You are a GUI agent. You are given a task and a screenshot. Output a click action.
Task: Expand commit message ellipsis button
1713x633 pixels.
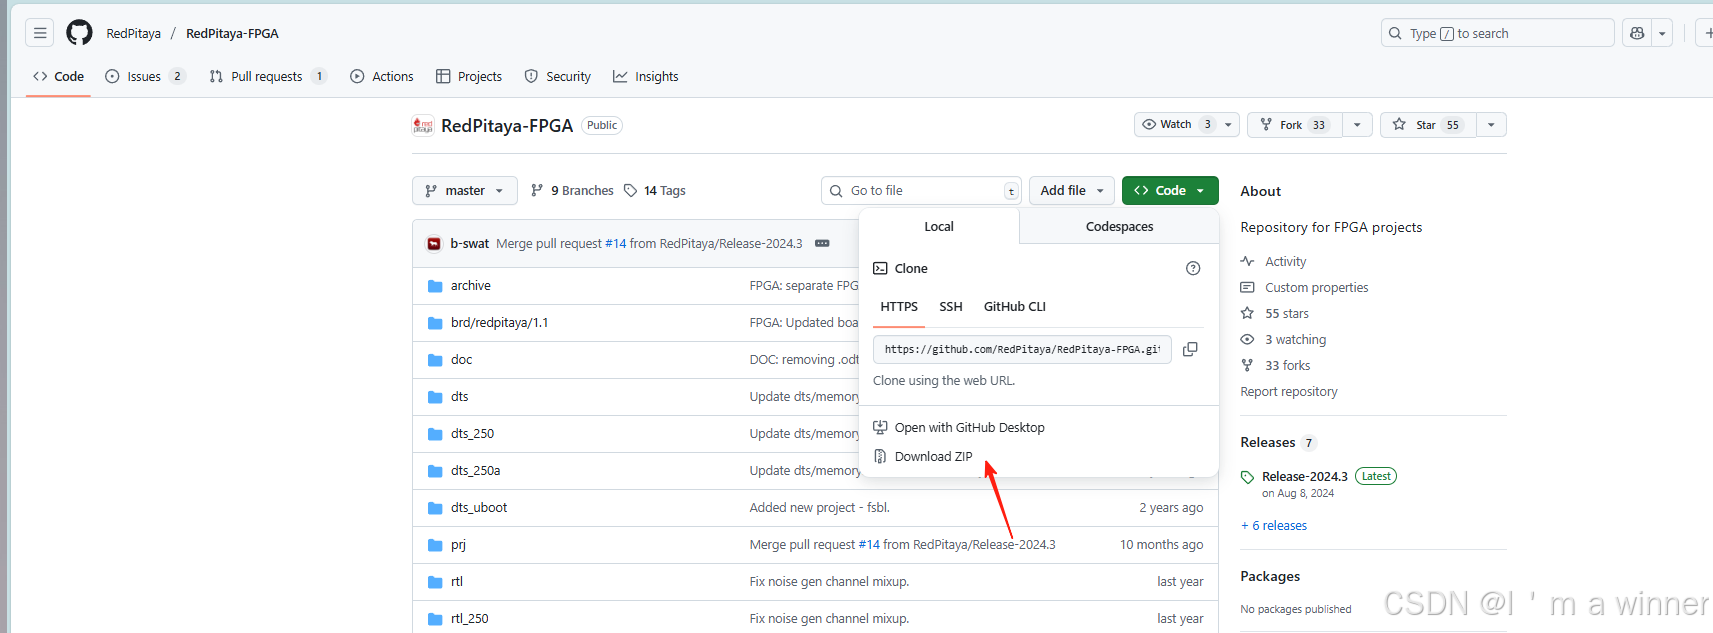click(x=822, y=243)
